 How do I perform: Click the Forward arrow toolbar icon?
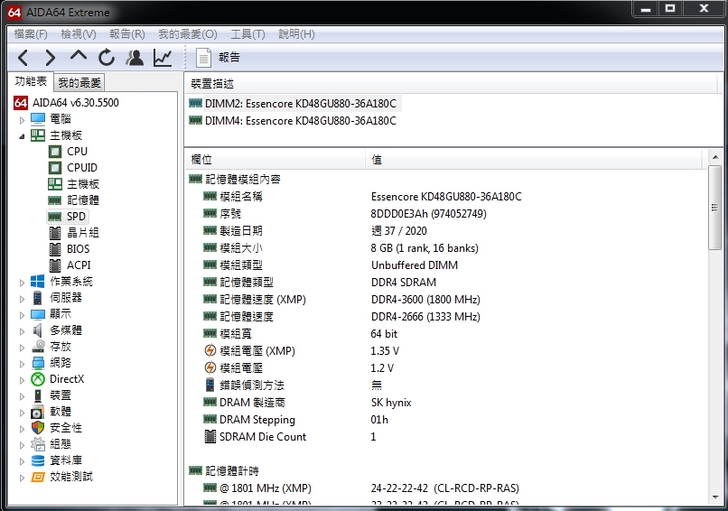[50, 58]
